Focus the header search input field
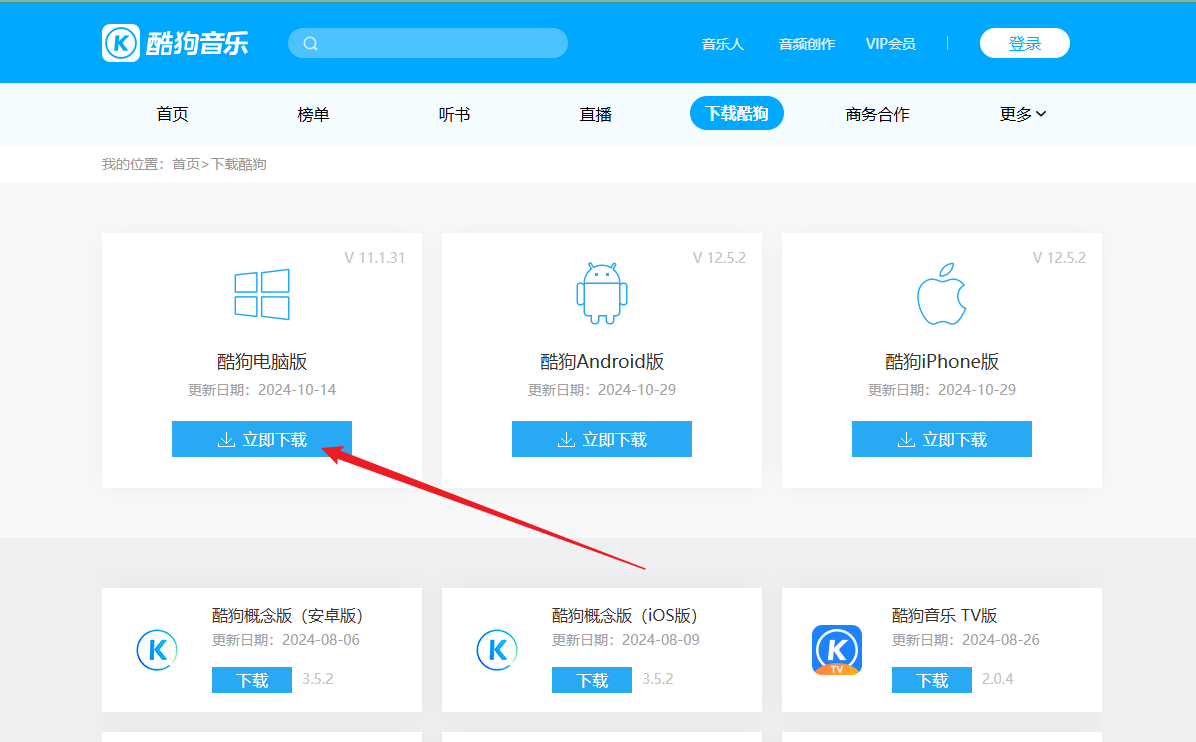 [428, 43]
